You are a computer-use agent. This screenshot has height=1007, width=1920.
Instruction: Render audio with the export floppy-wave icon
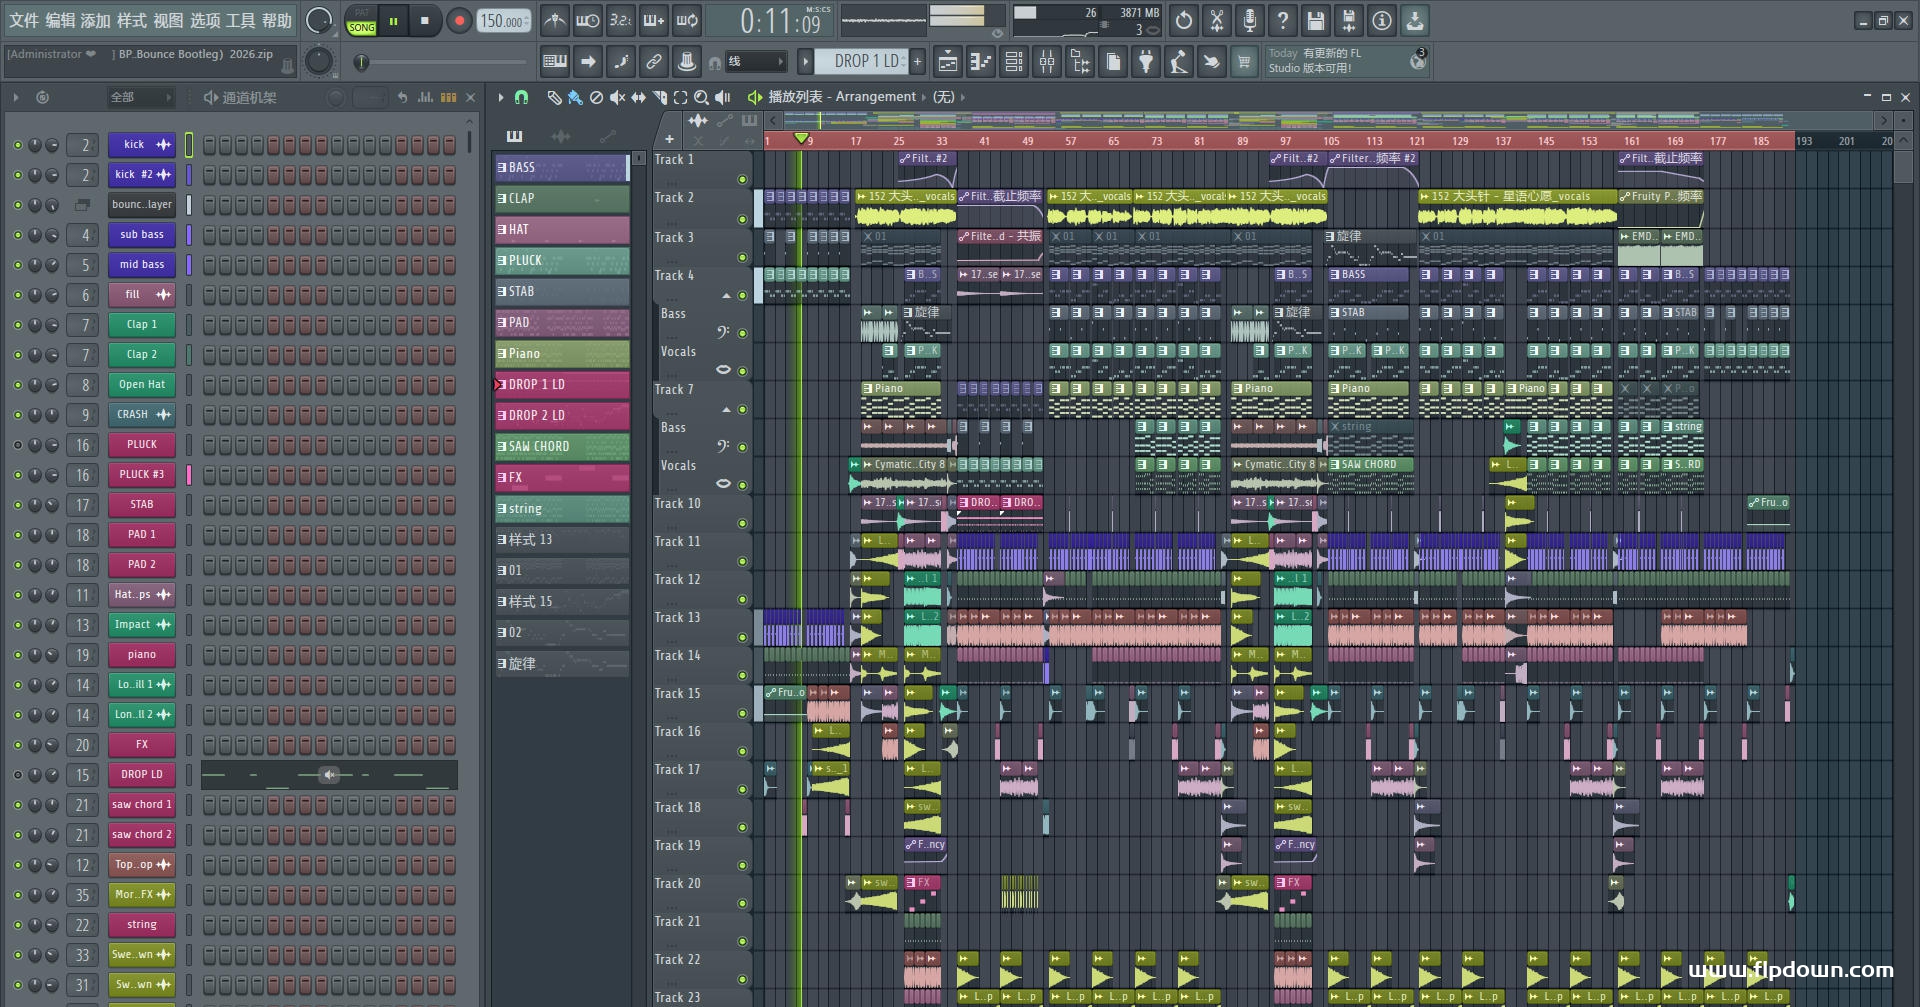(1349, 20)
